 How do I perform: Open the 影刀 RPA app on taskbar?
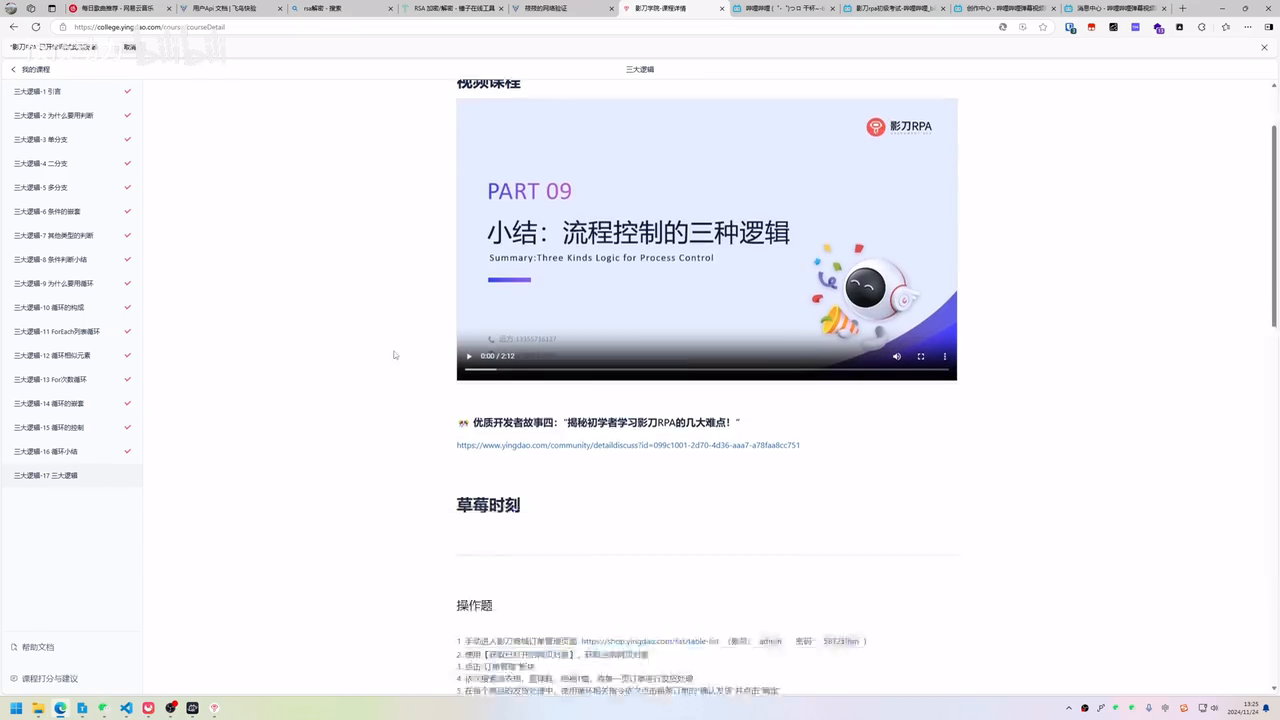(214, 708)
